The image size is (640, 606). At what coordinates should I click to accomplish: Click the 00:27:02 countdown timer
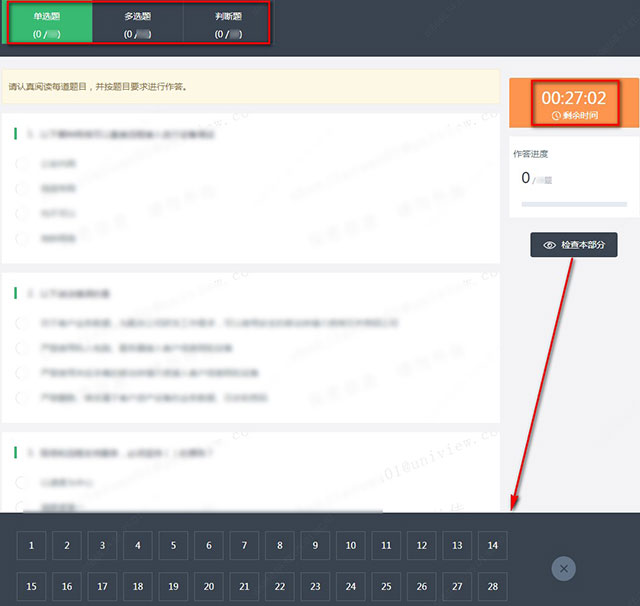574,98
